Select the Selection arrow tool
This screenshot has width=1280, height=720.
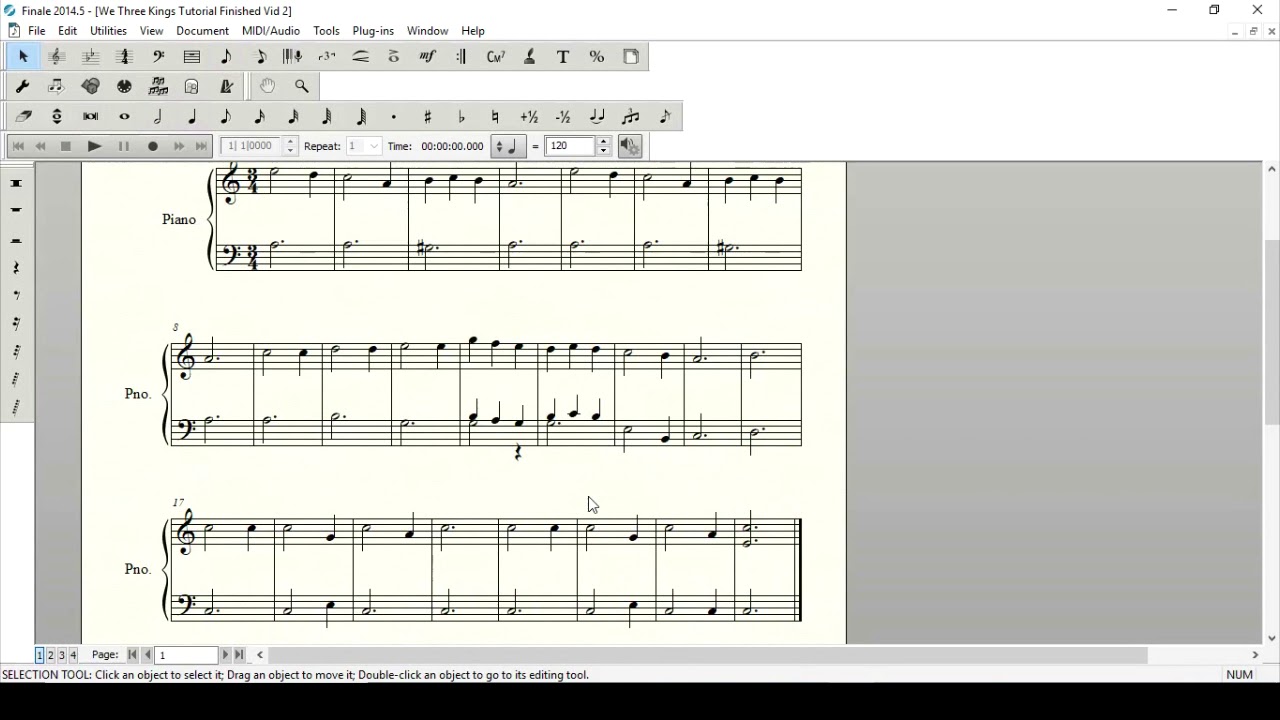(23, 57)
